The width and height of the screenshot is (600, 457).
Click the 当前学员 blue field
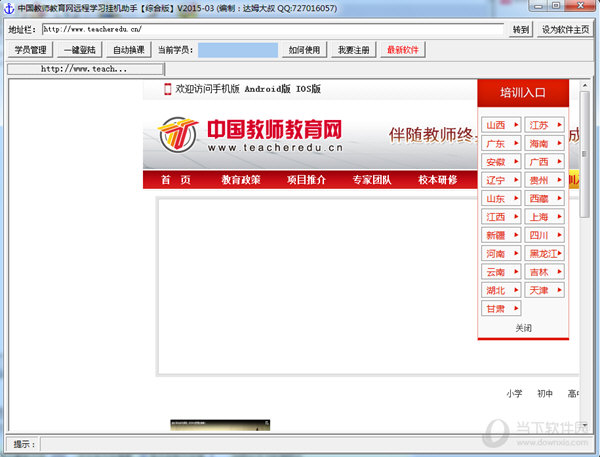pos(238,50)
